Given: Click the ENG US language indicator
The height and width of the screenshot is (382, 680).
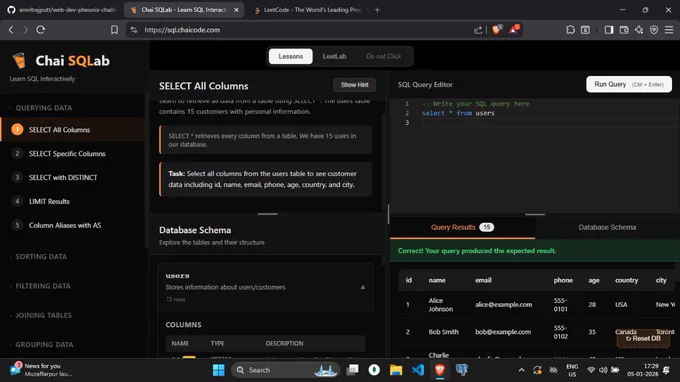Looking at the screenshot, I should pos(572,370).
